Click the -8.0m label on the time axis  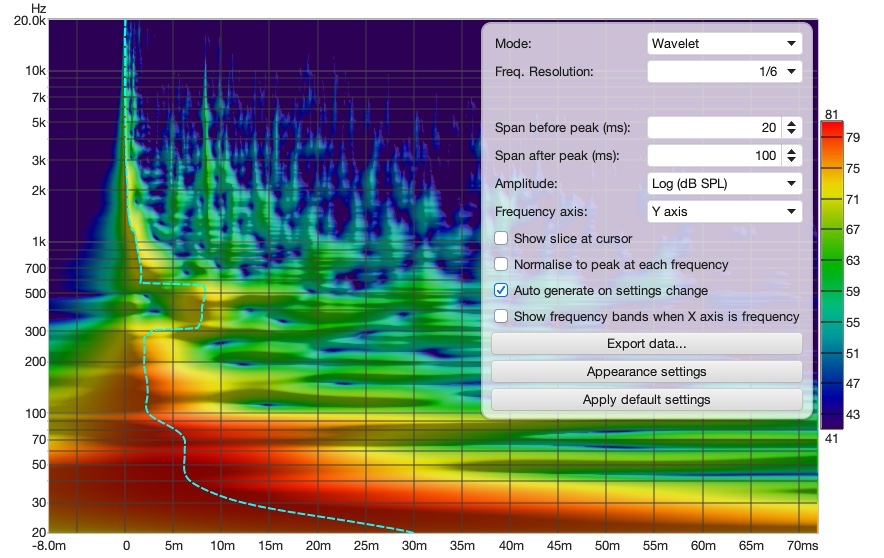(49, 546)
